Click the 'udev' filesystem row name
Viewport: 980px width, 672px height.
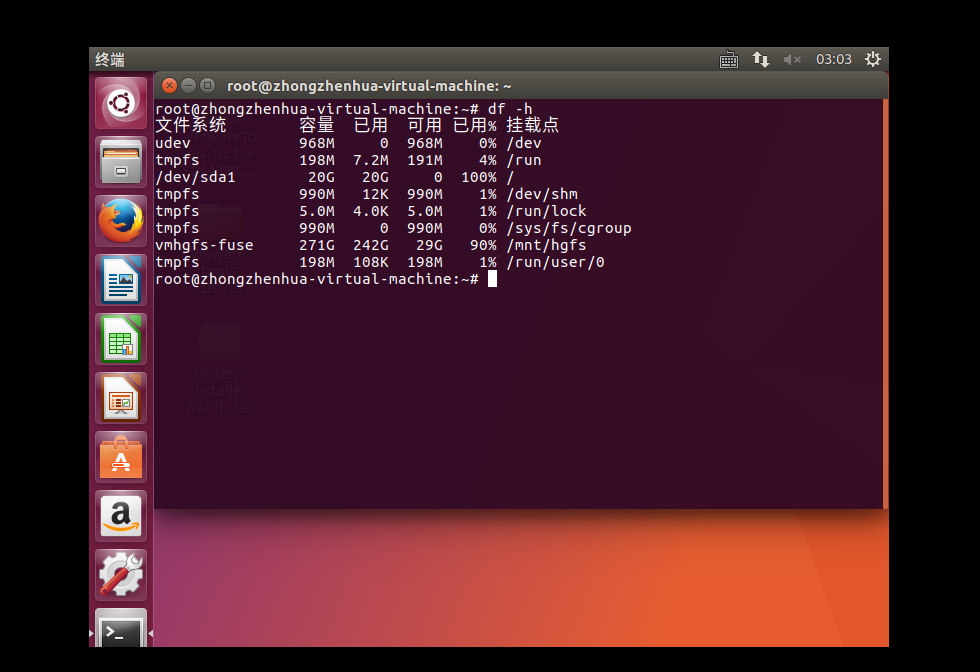(172, 143)
